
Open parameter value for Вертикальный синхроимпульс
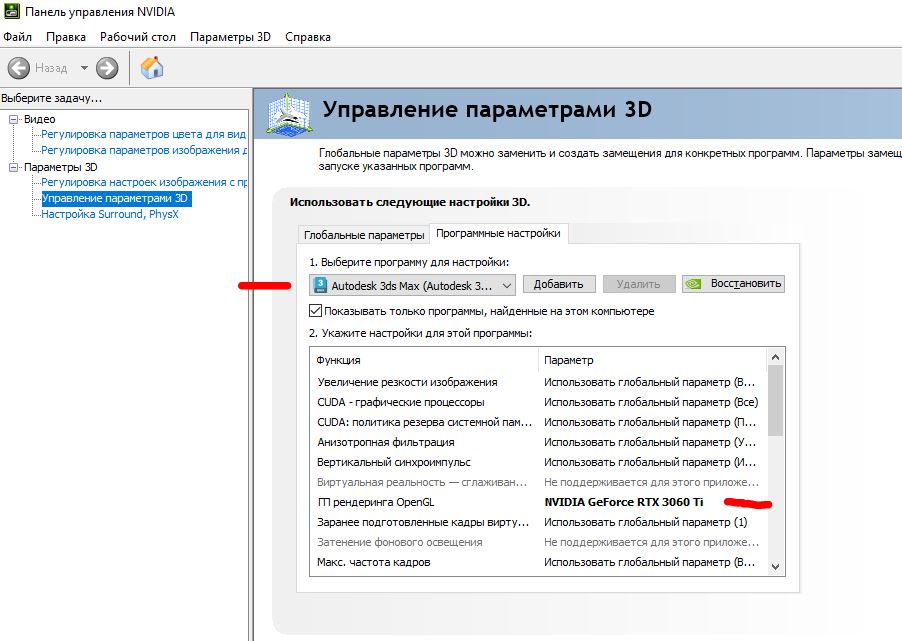point(650,462)
